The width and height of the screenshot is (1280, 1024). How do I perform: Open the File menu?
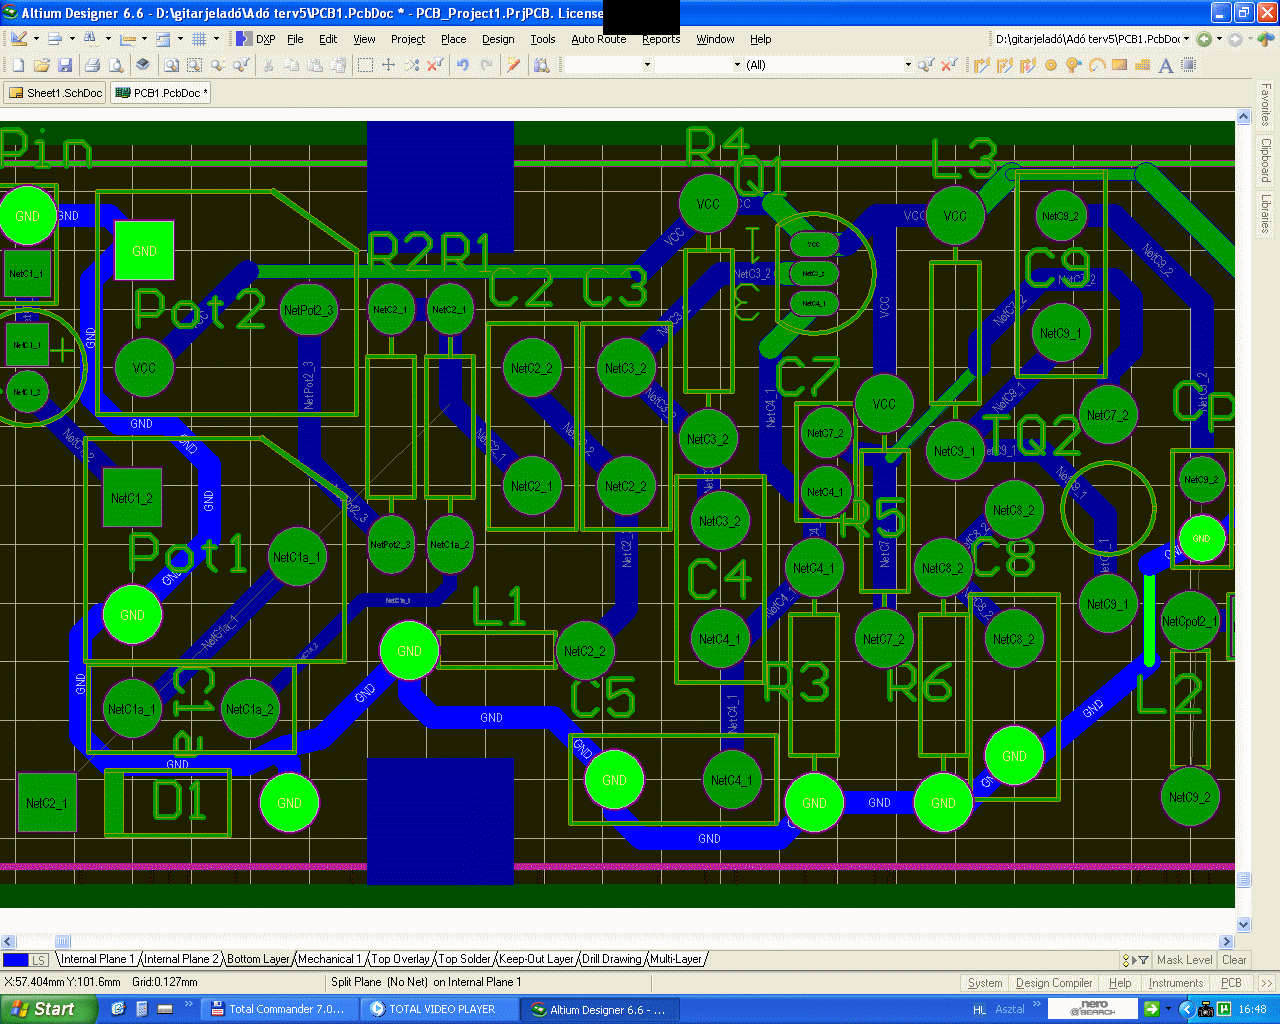coord(295,39)
